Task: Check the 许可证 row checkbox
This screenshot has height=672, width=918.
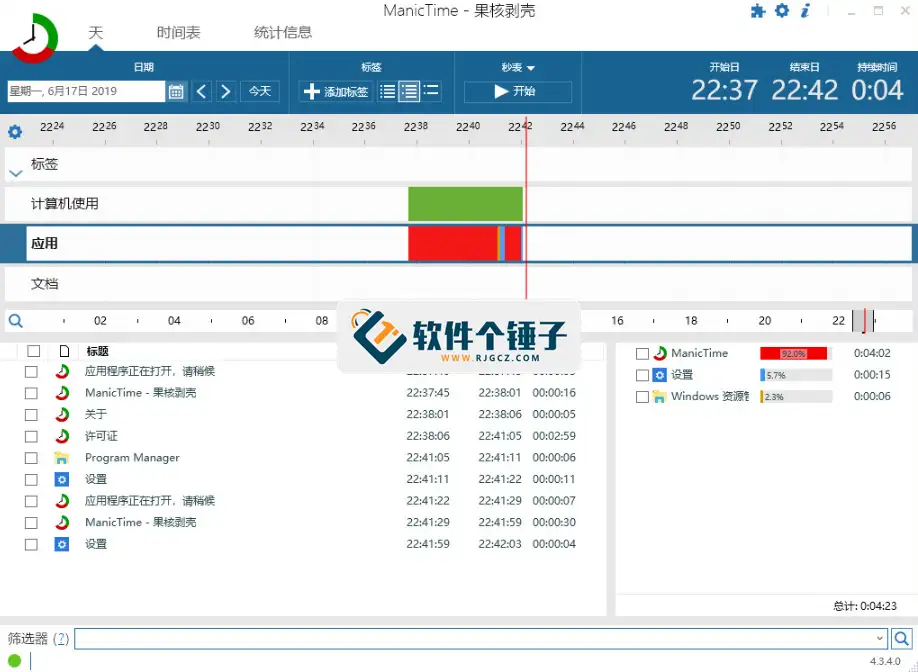Action: [31, 437]
